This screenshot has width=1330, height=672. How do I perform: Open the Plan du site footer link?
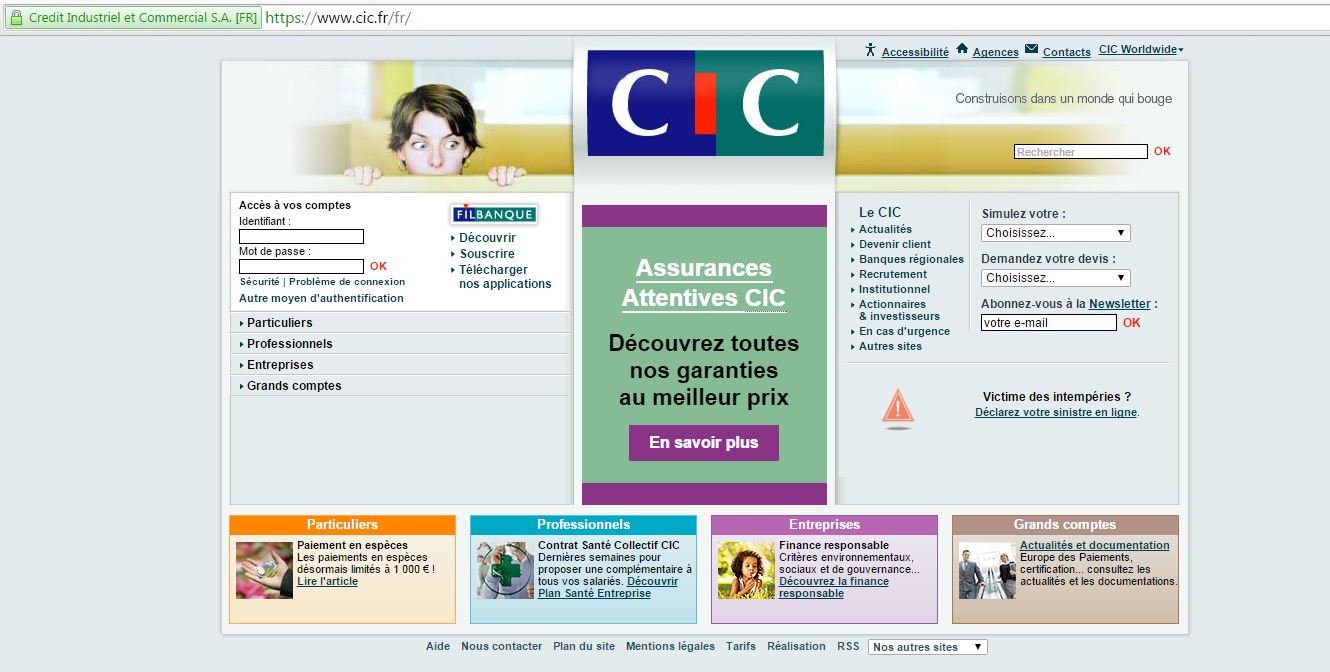point(584,646)
